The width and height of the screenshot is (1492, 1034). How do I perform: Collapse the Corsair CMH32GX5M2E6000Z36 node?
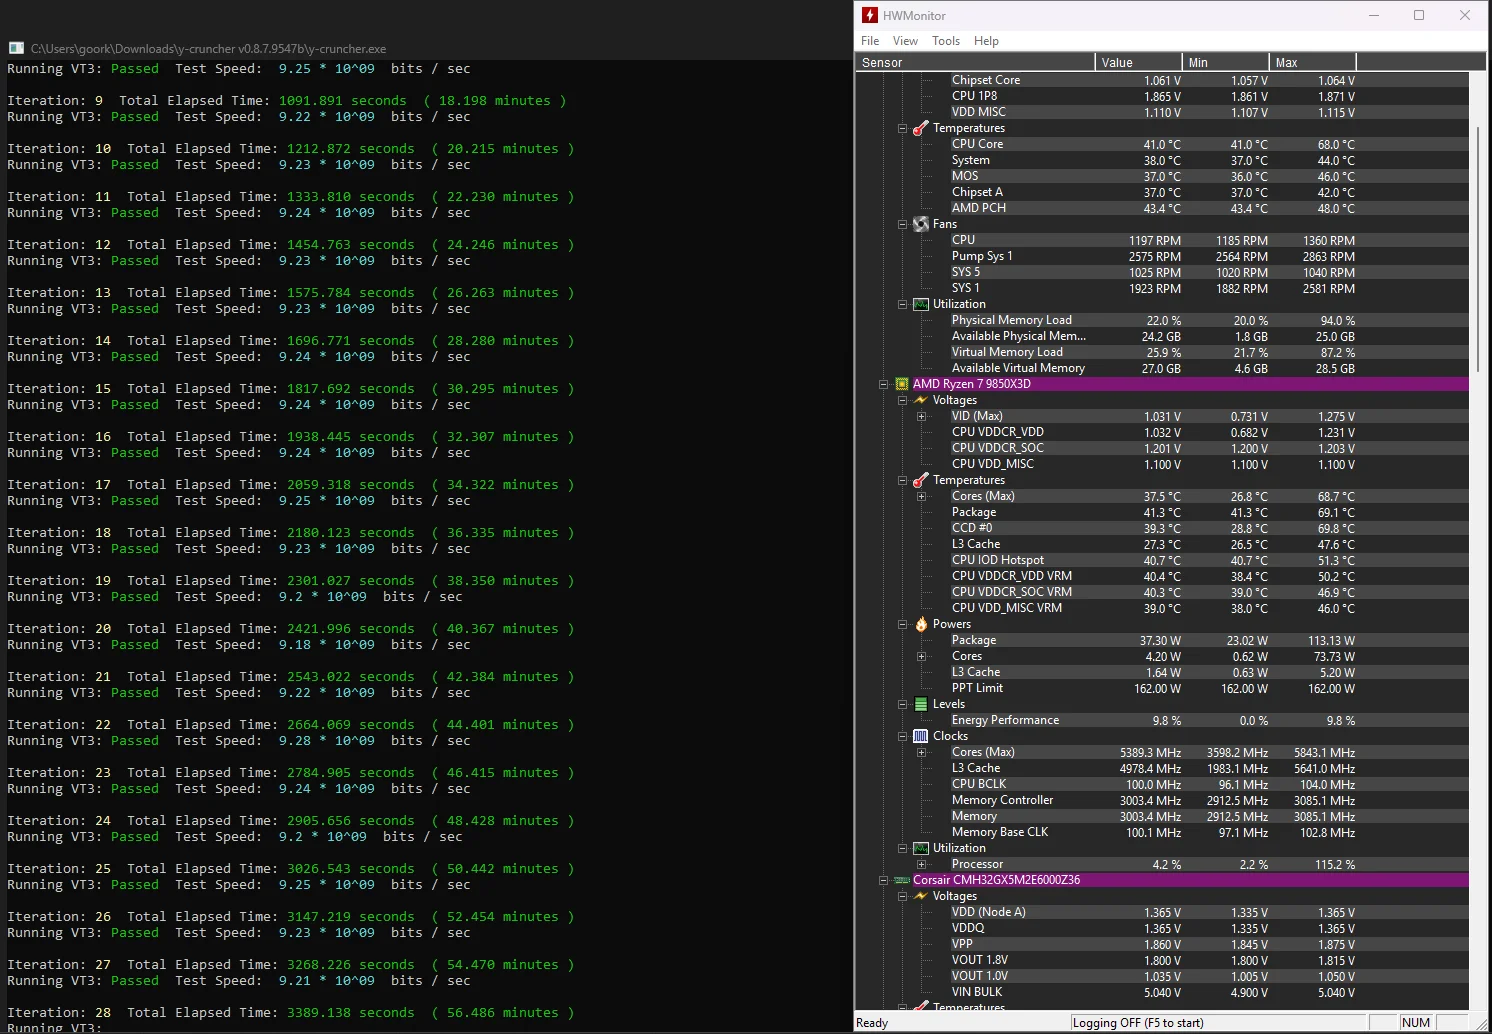883,880
